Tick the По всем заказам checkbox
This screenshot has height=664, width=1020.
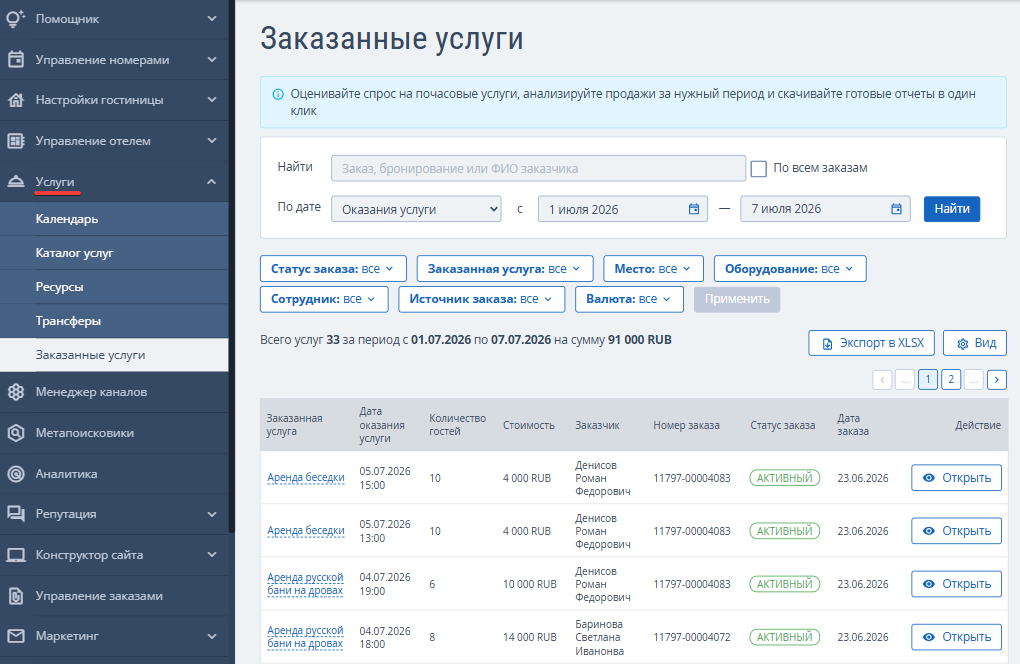(x=758, y=168)
